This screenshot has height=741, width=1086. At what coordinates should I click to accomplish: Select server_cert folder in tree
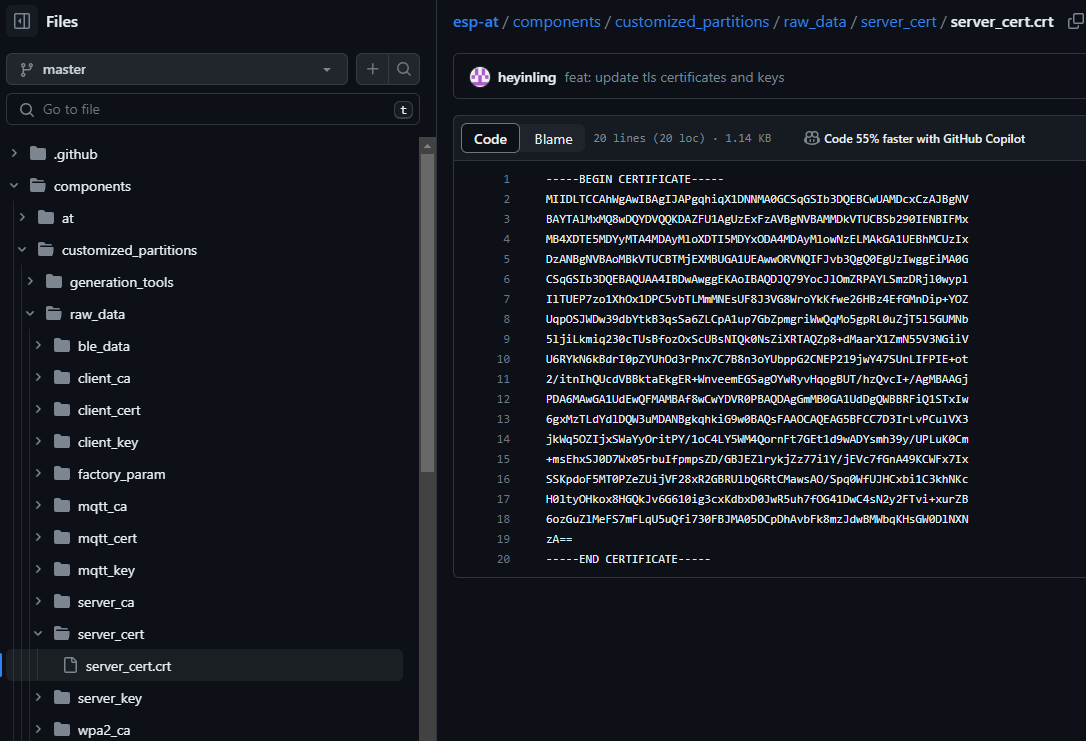click(111, 634)
